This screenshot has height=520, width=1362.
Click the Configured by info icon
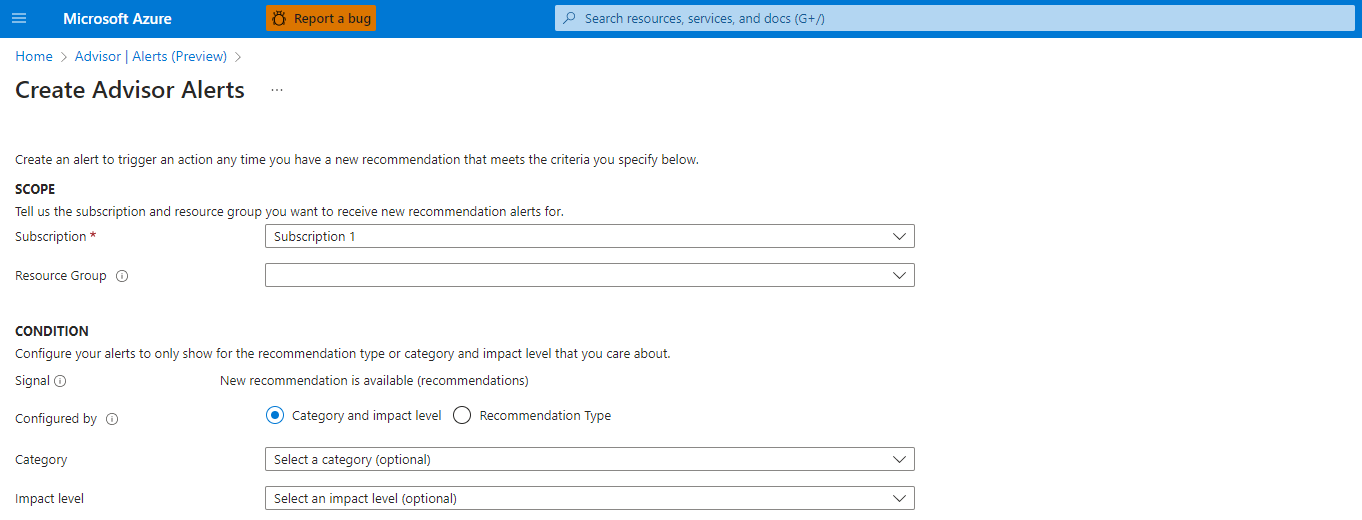pos(112,420)
